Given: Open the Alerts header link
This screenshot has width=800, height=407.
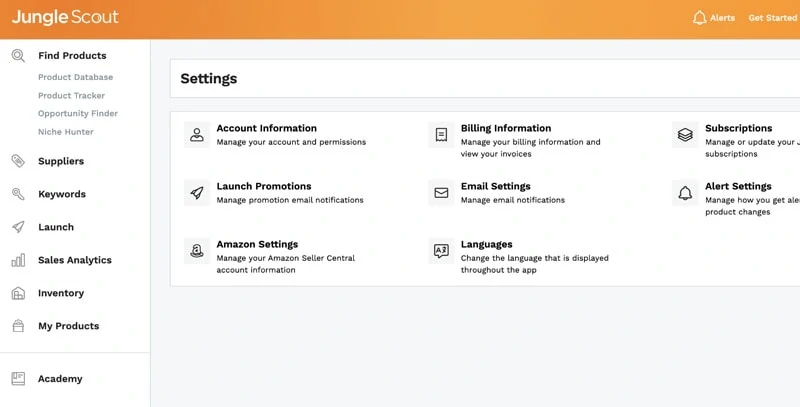Looking at the screenshot, I should coord(722,18).
